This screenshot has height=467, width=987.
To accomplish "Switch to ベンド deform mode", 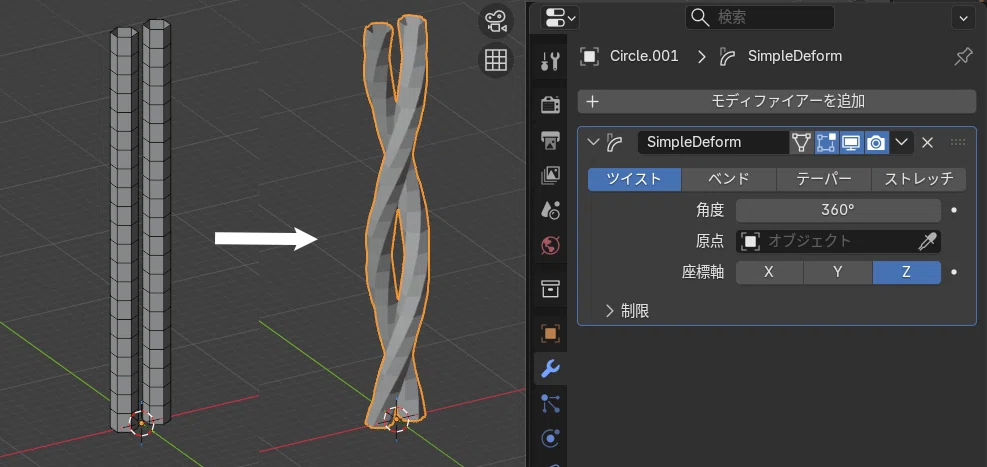I will click(729, 179).
